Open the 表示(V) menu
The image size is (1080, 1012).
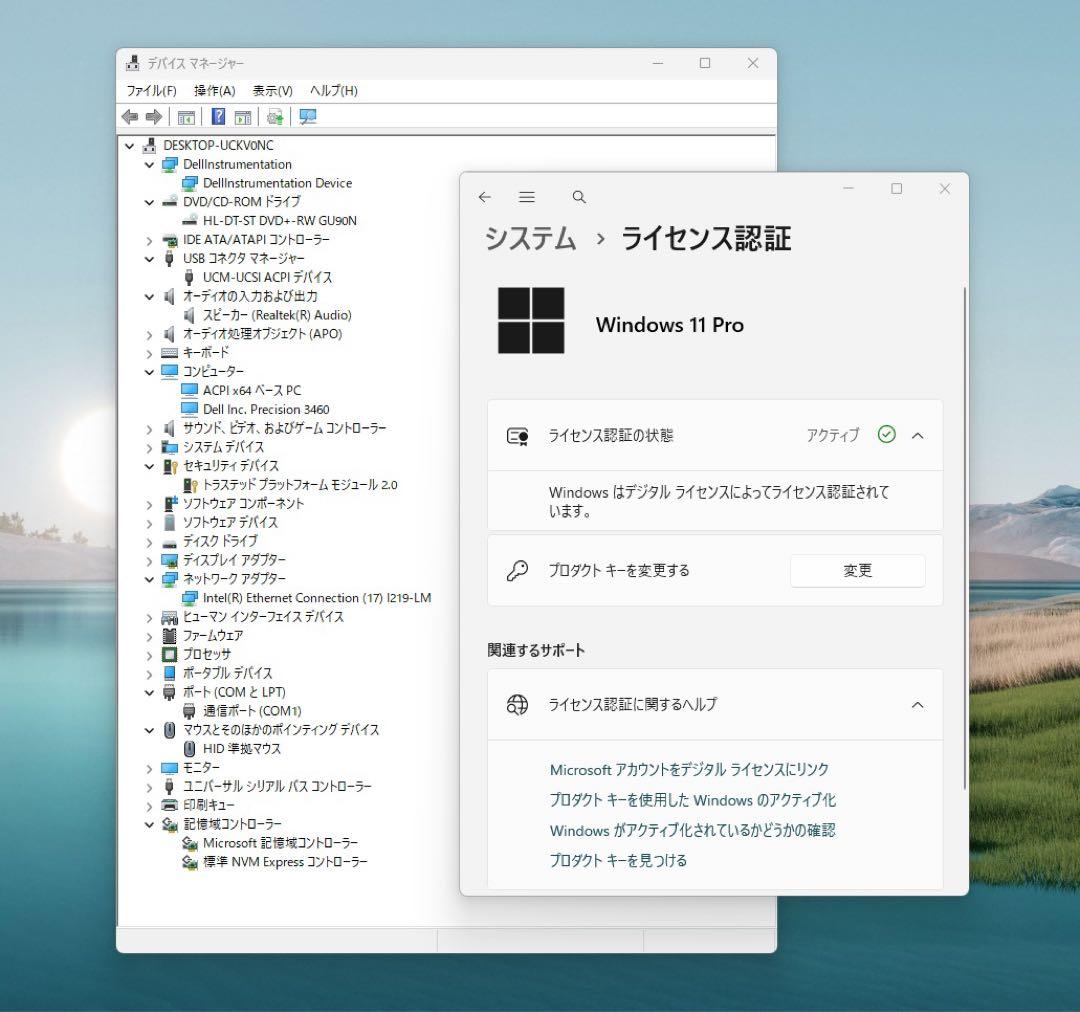272,91
